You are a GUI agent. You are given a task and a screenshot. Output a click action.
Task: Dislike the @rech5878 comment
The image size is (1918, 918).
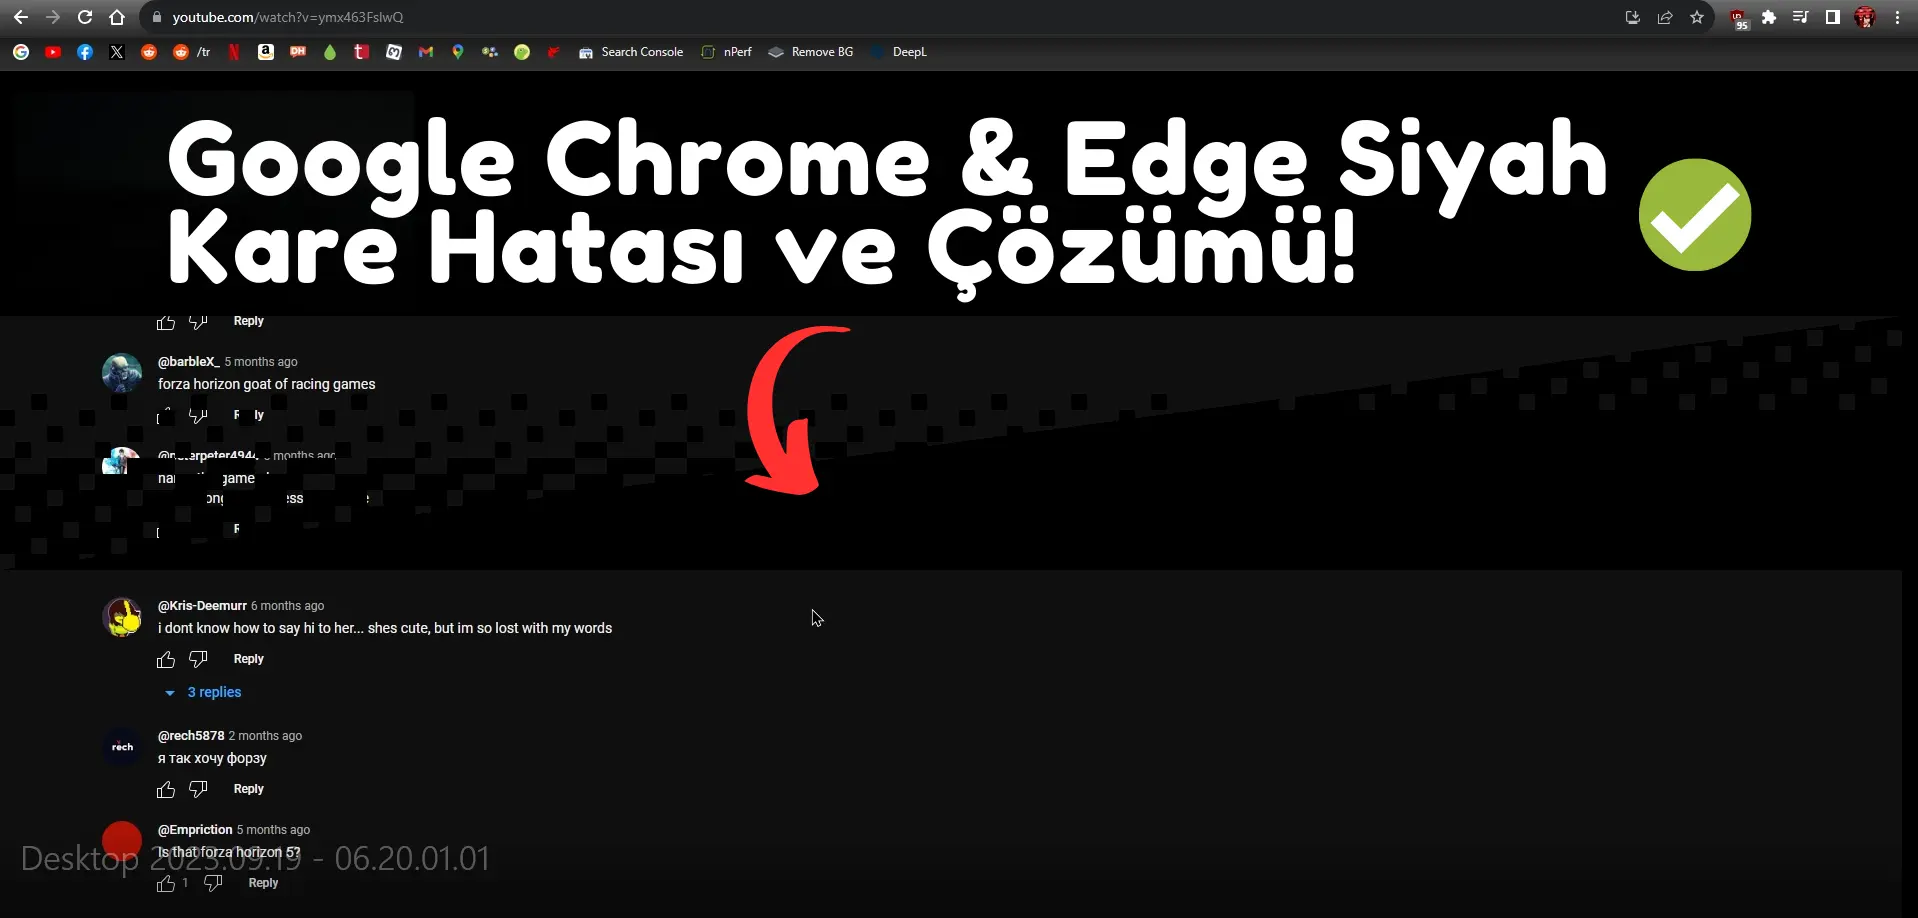(x=198, y=790)
